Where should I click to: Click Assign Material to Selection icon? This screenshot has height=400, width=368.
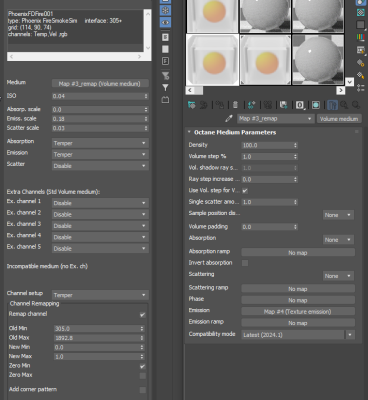[219, 105]
